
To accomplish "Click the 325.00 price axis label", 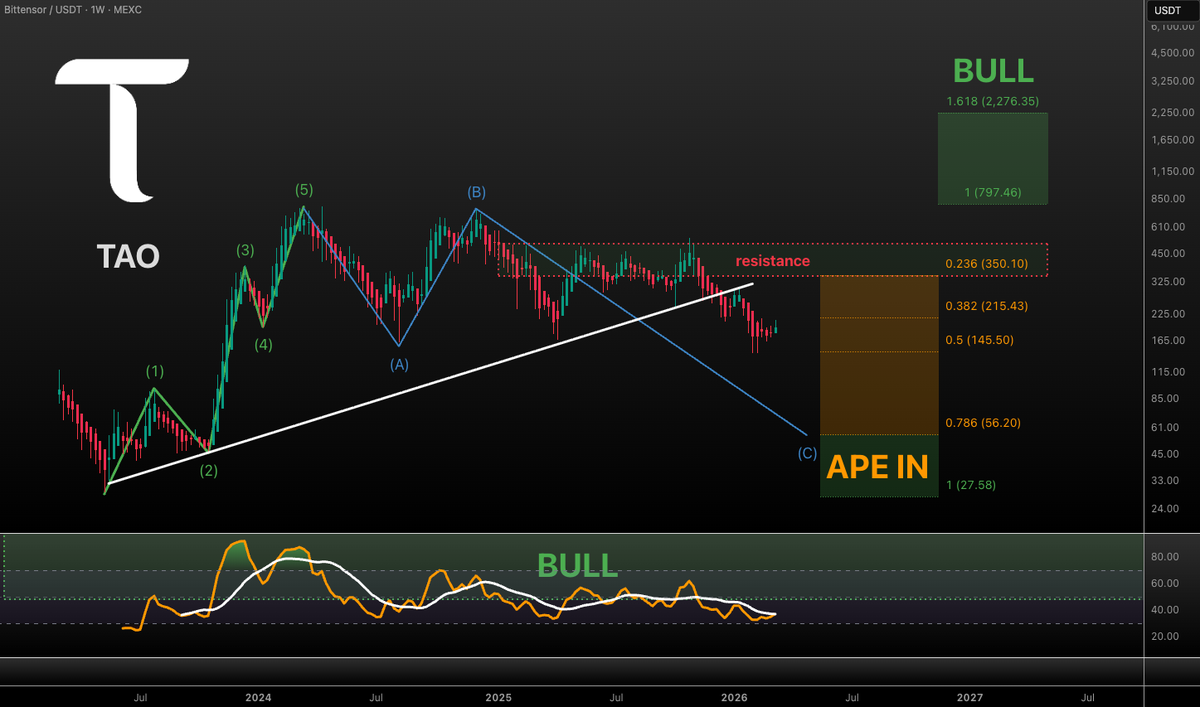I will [x=1170, y=282].
